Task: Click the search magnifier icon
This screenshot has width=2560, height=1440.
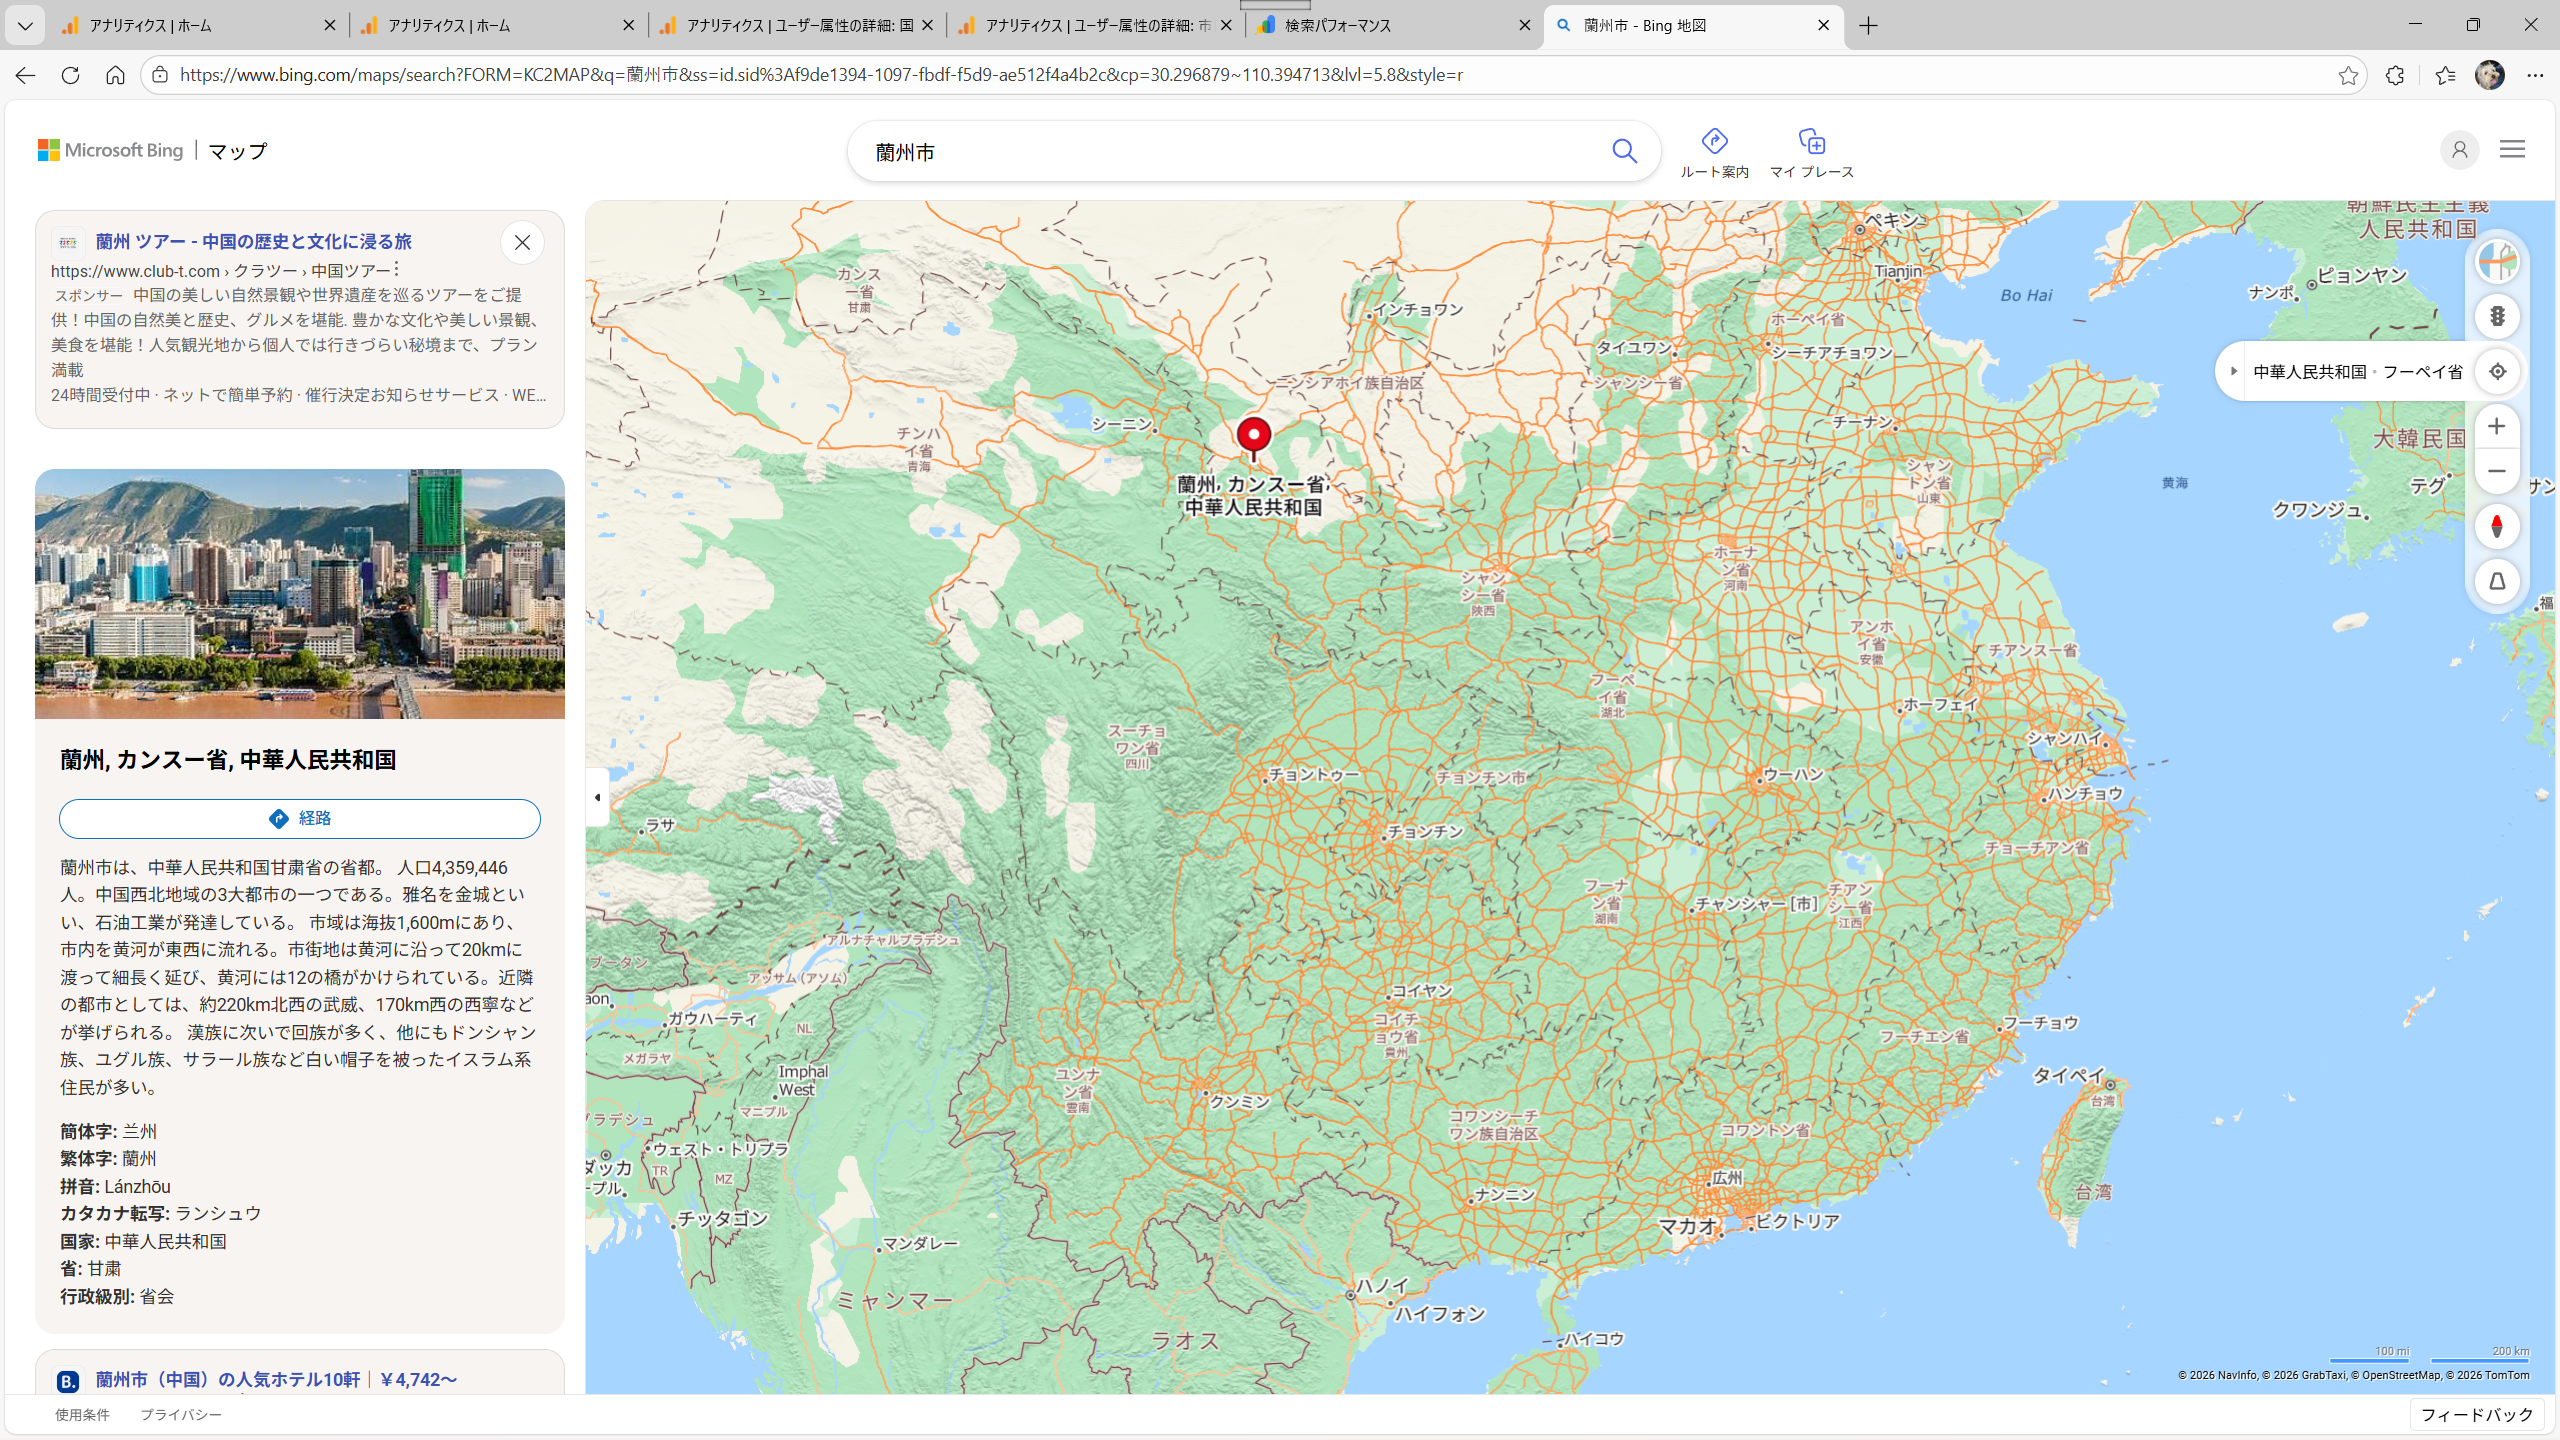Action: pyautogui.click(x=1624, y=152)
